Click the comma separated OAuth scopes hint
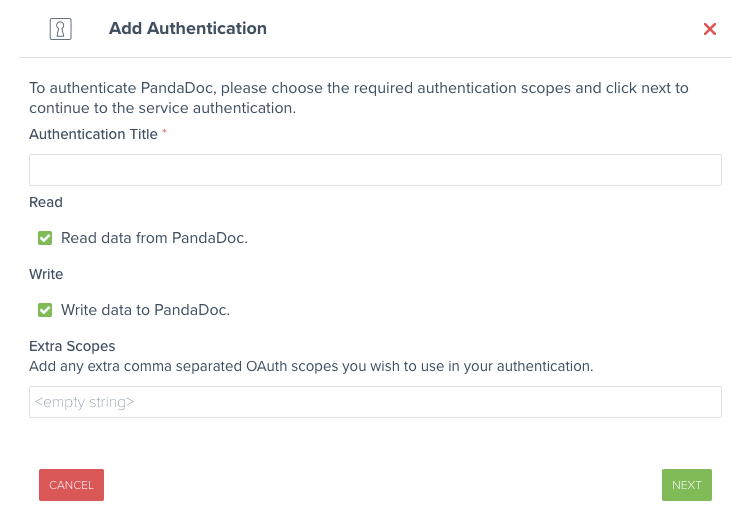 click(x=311, y=366)
